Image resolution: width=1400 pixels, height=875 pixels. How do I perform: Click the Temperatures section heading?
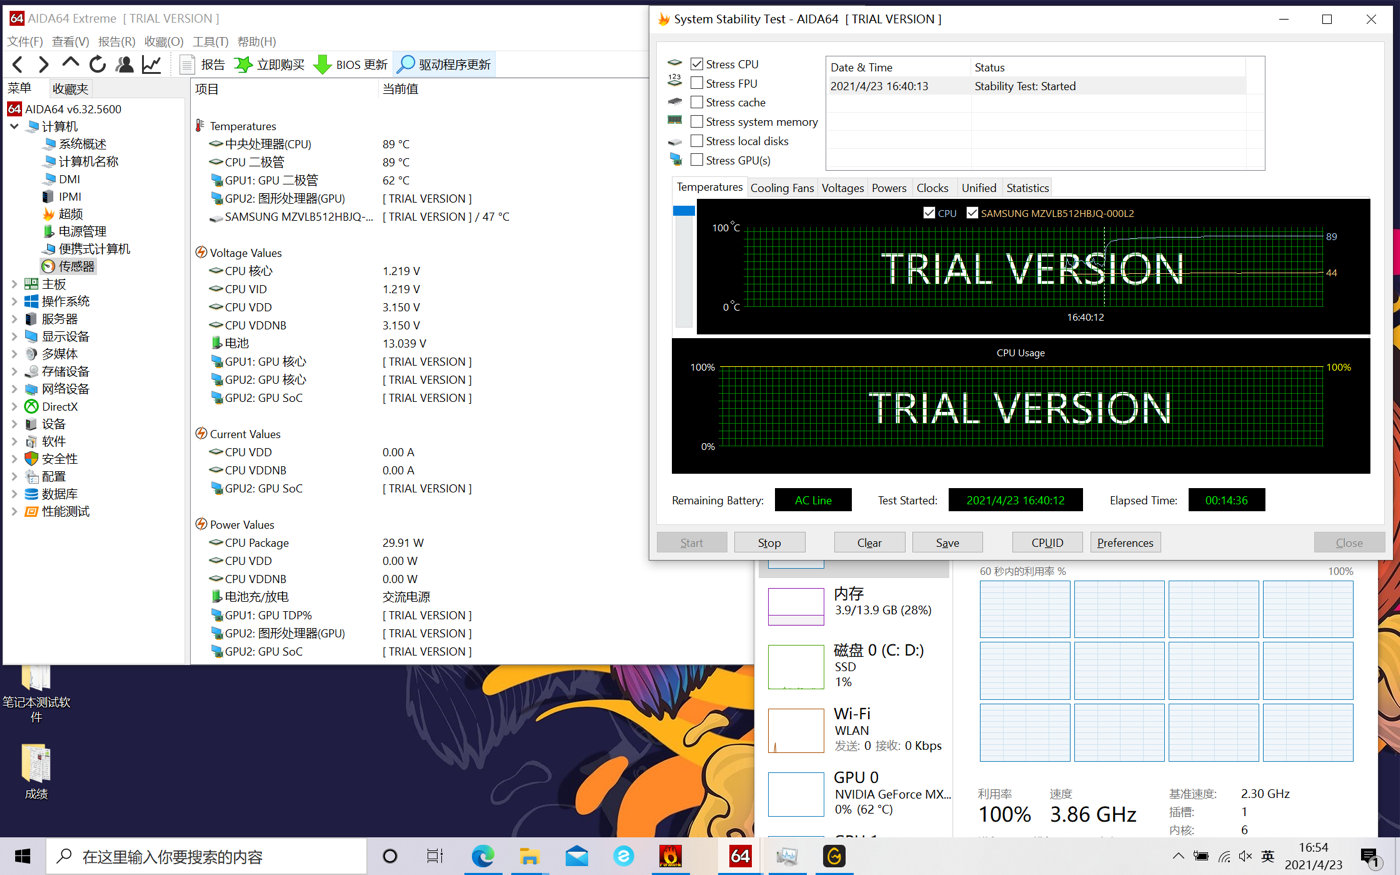click(x=243, y=126)
